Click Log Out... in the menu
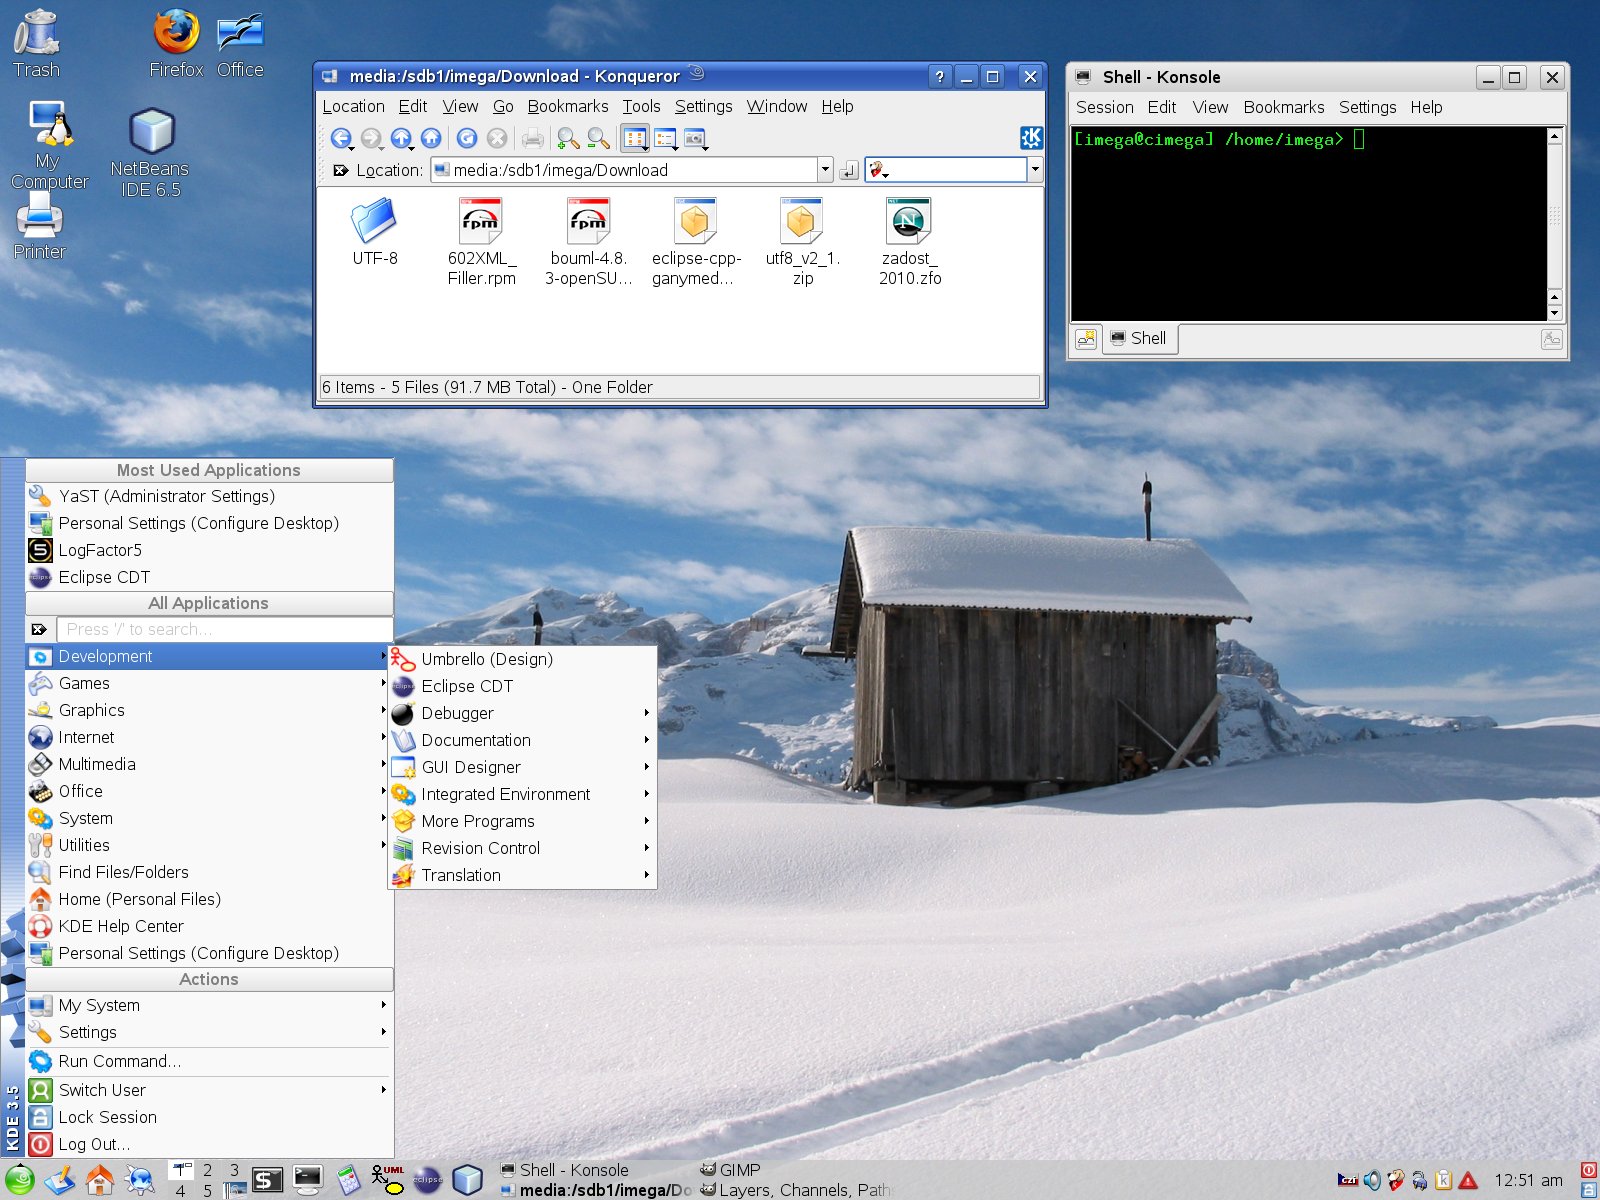 (208, 1144)
